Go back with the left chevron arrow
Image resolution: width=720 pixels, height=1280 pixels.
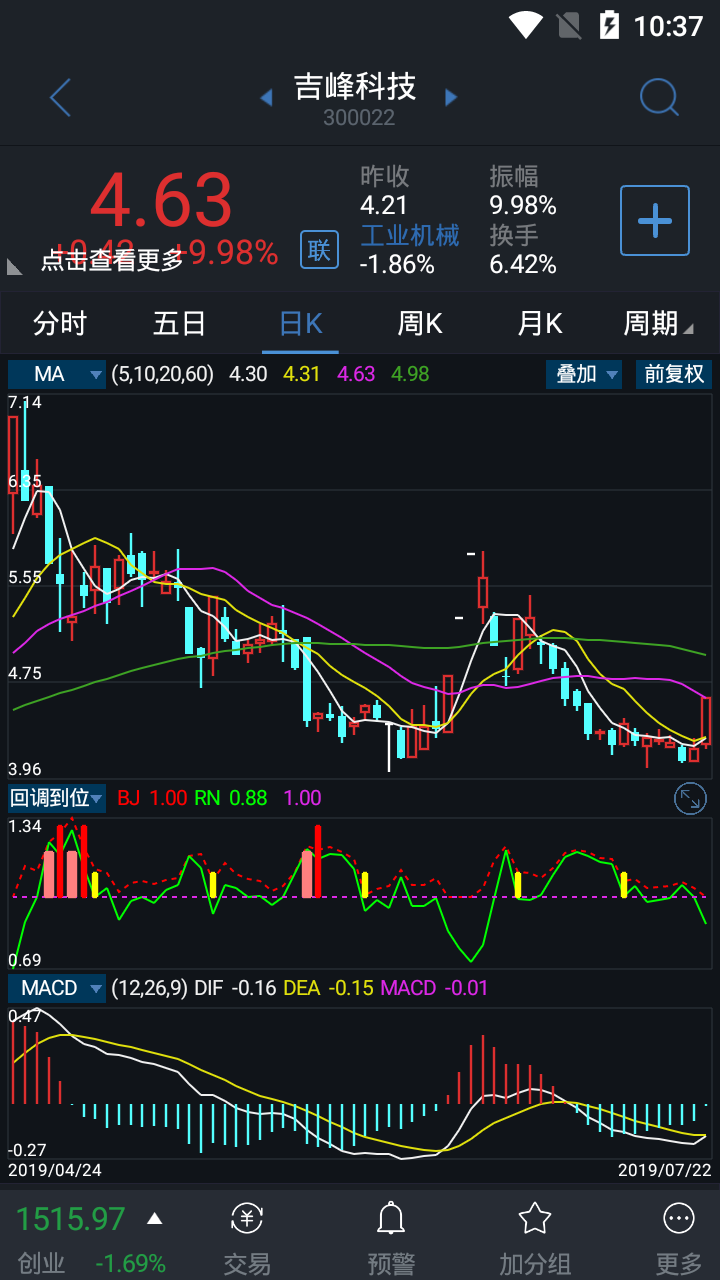click(x=61, y=98)
